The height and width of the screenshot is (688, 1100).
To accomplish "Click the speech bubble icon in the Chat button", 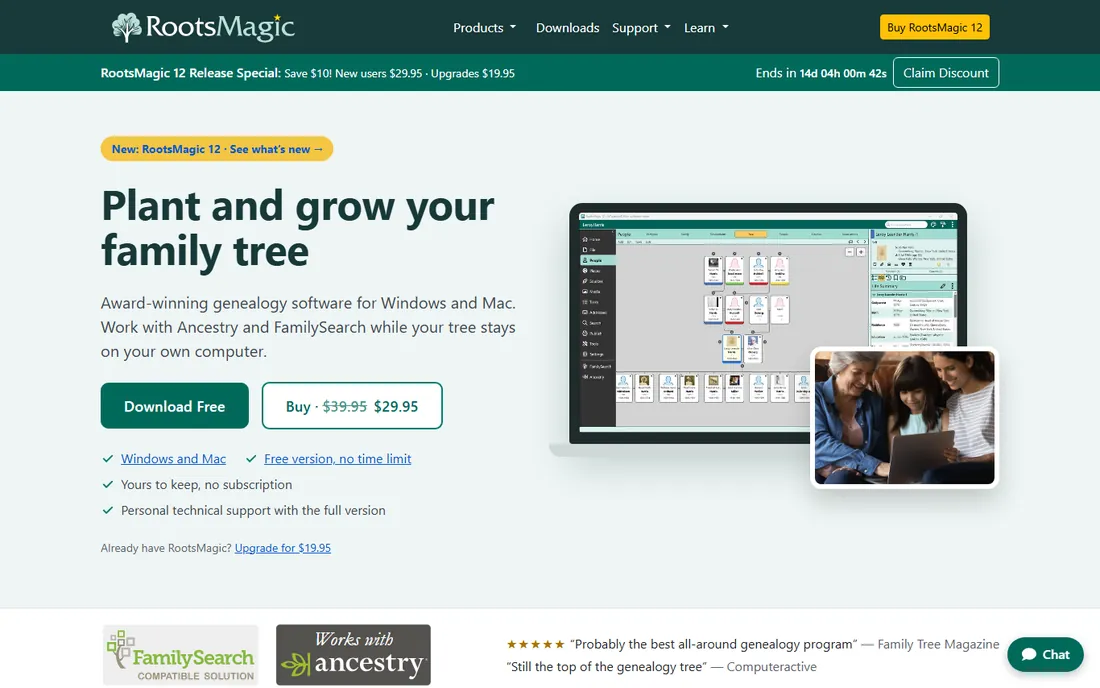I will [1028, 654].
